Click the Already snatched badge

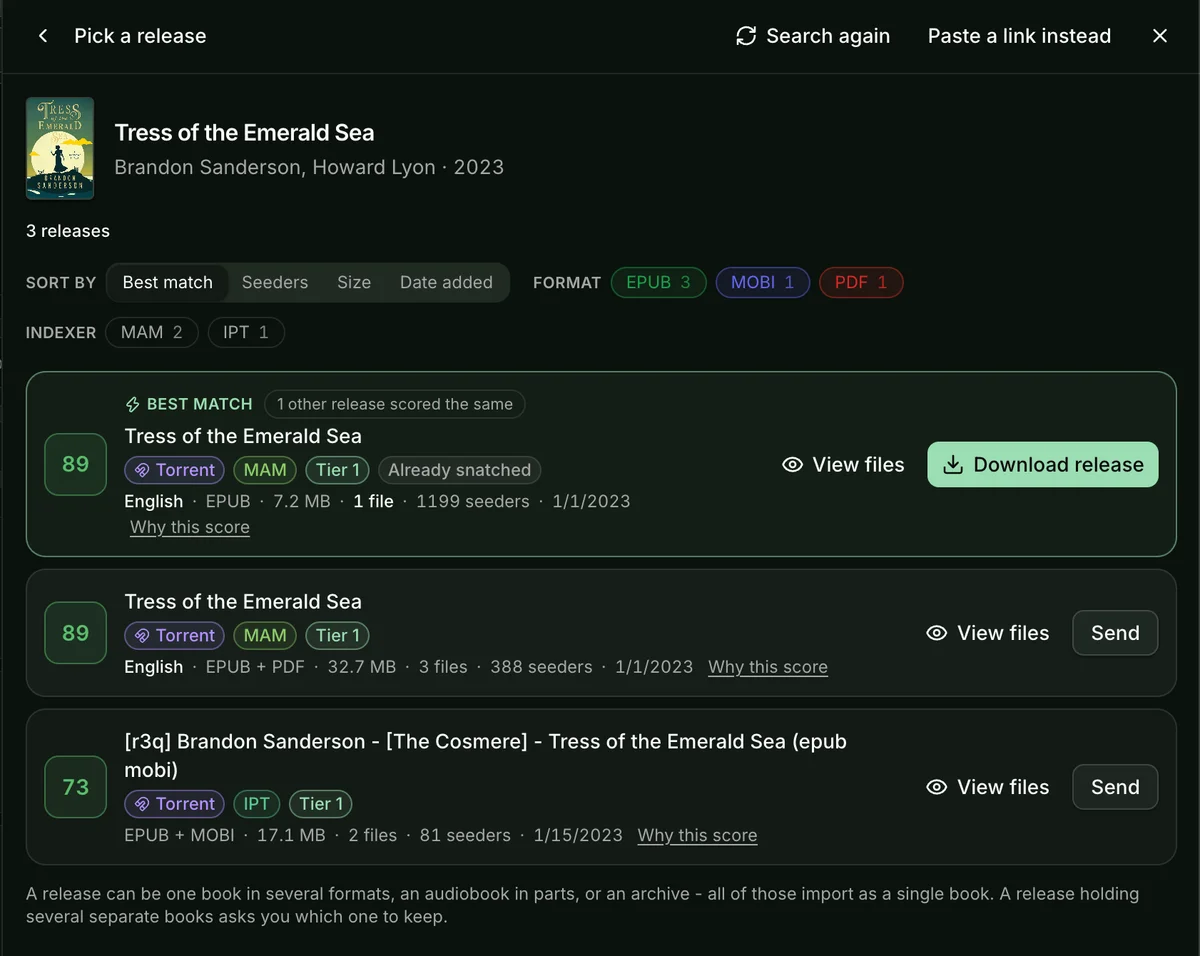[x=460, y=470]
